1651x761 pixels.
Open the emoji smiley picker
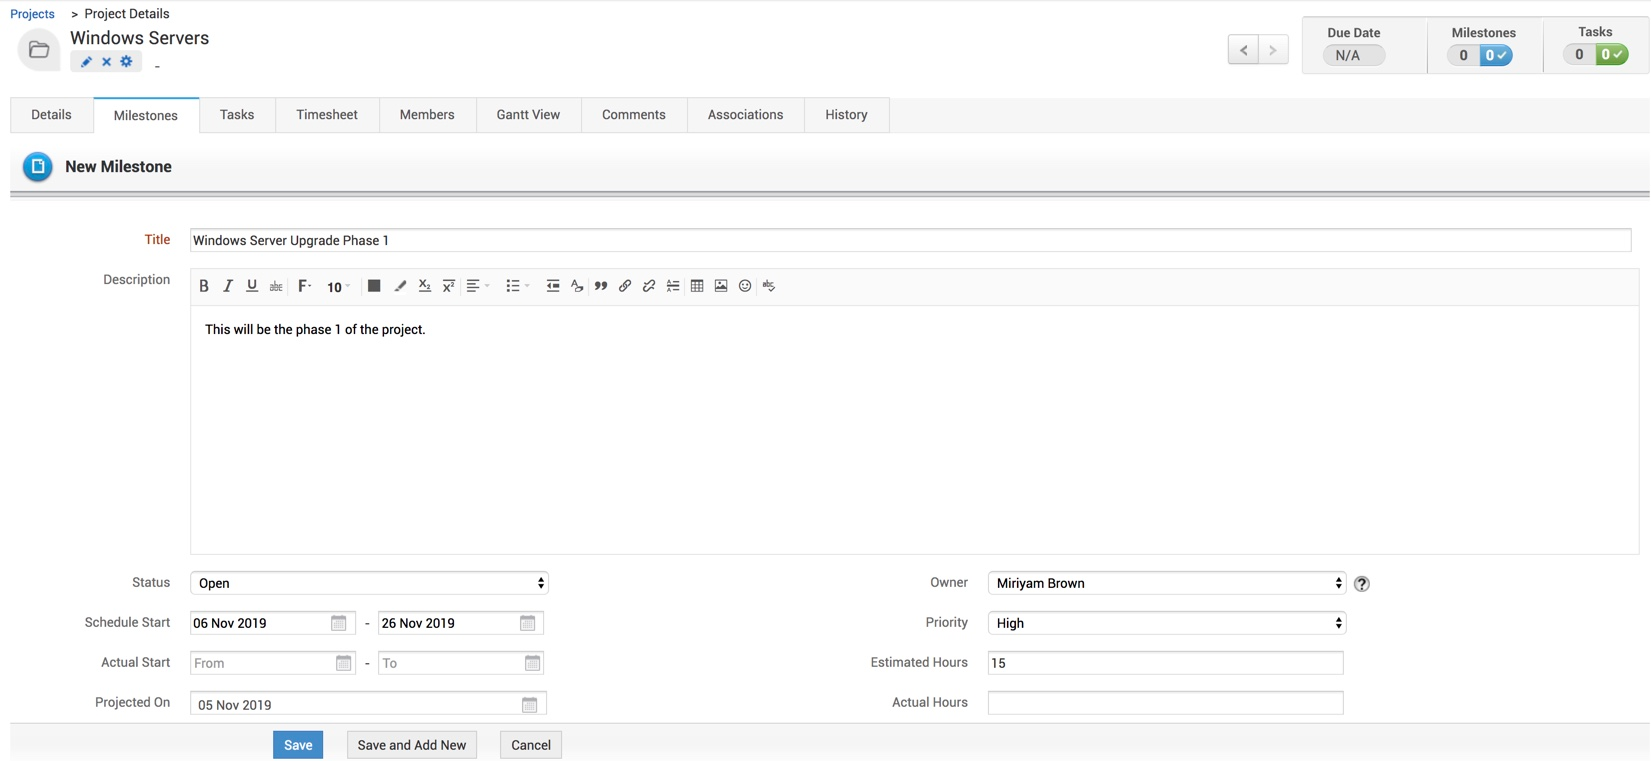[745, 286]
